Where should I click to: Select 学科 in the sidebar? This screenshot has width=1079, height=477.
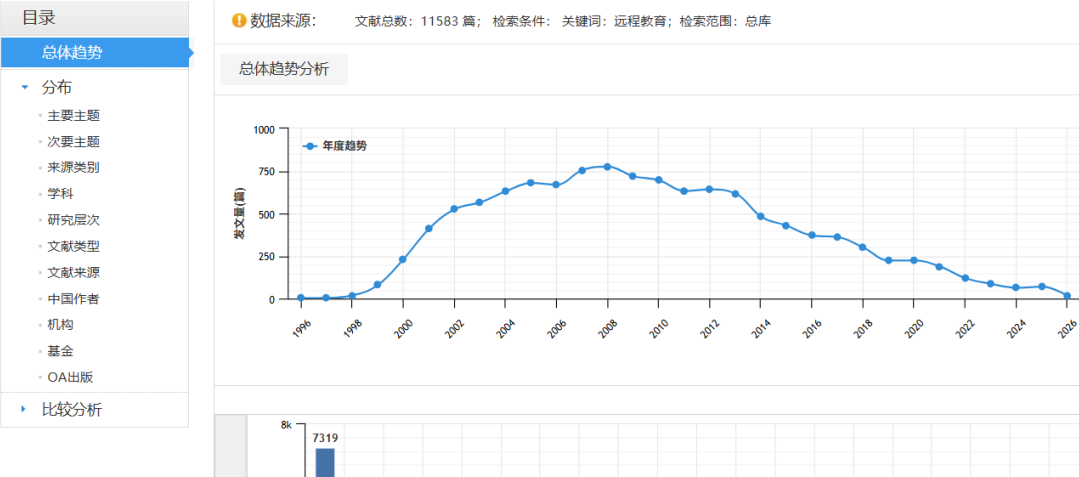point(61,194)
